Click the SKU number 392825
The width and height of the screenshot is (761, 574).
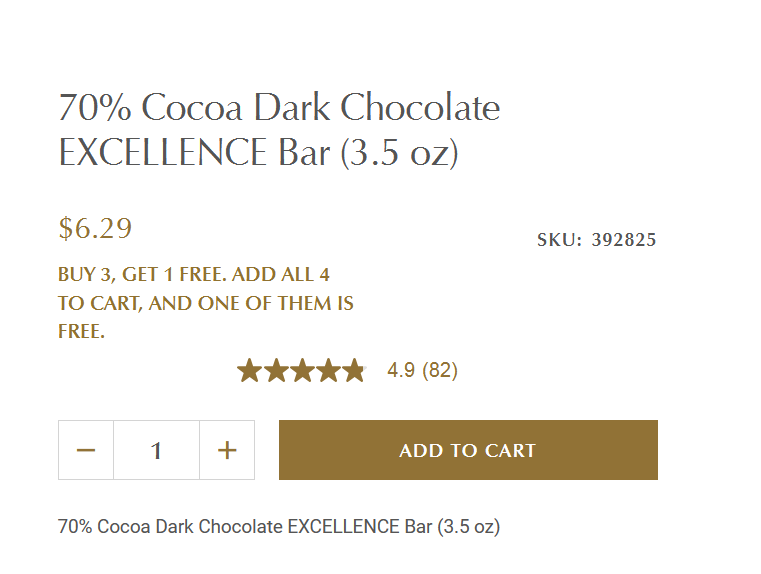[624, 240]
